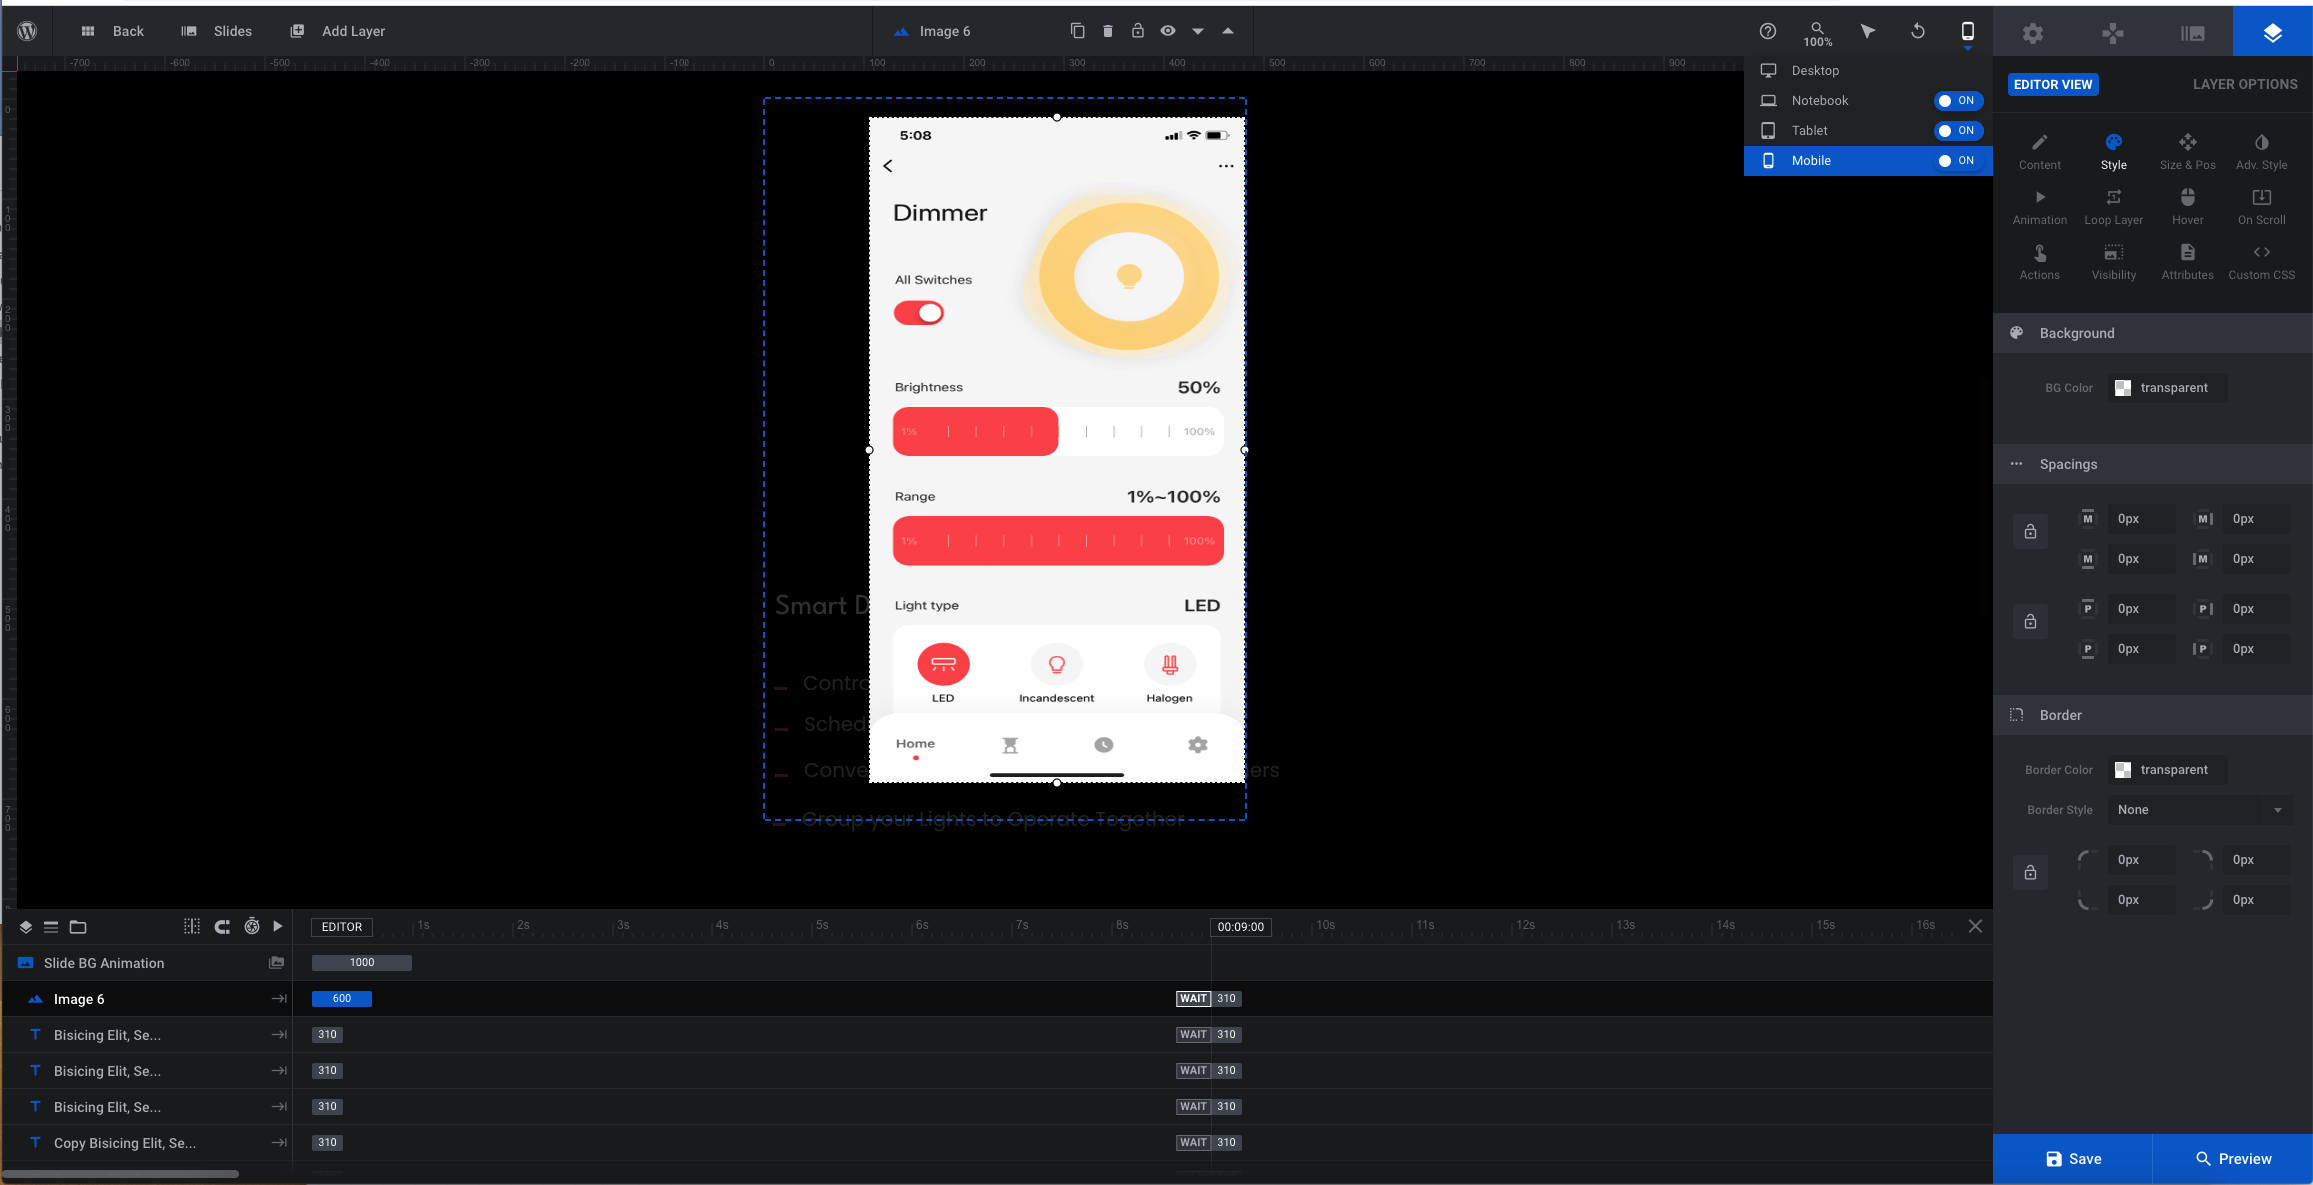Toggle the margin link lock
The image size is (2313, 1185).
tap(2030, 532)
